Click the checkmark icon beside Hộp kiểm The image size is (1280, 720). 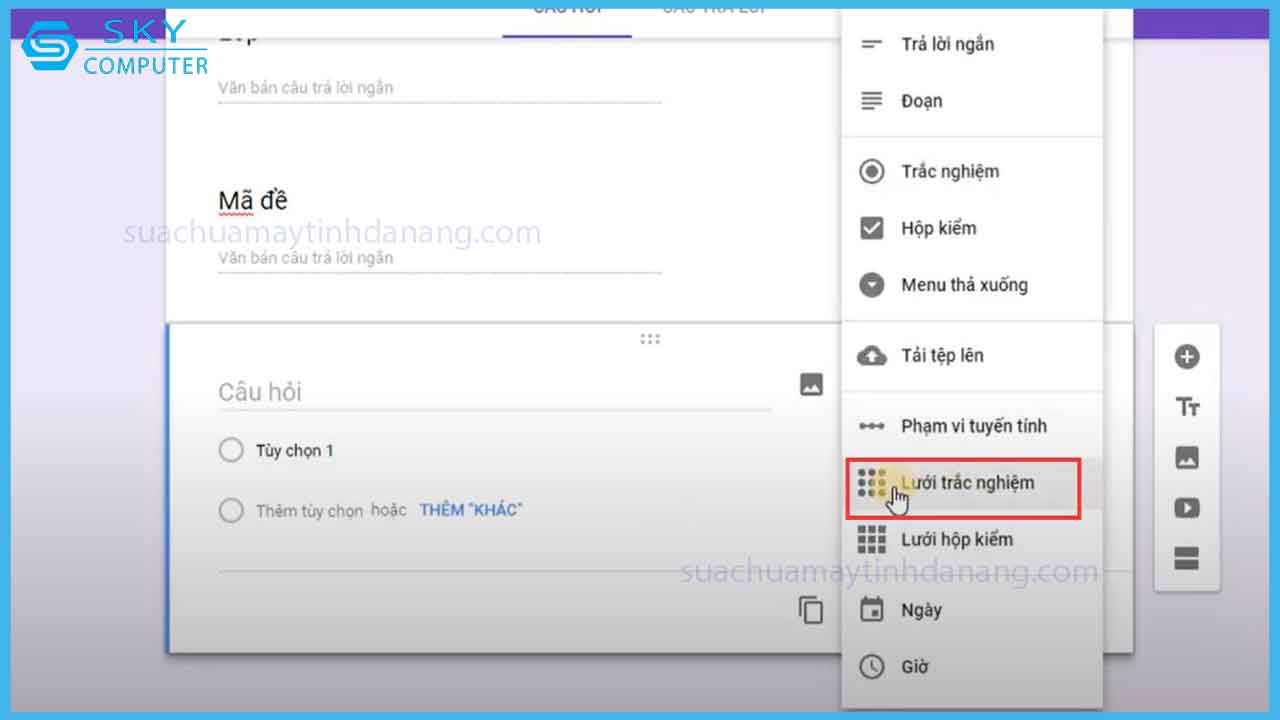872,228
